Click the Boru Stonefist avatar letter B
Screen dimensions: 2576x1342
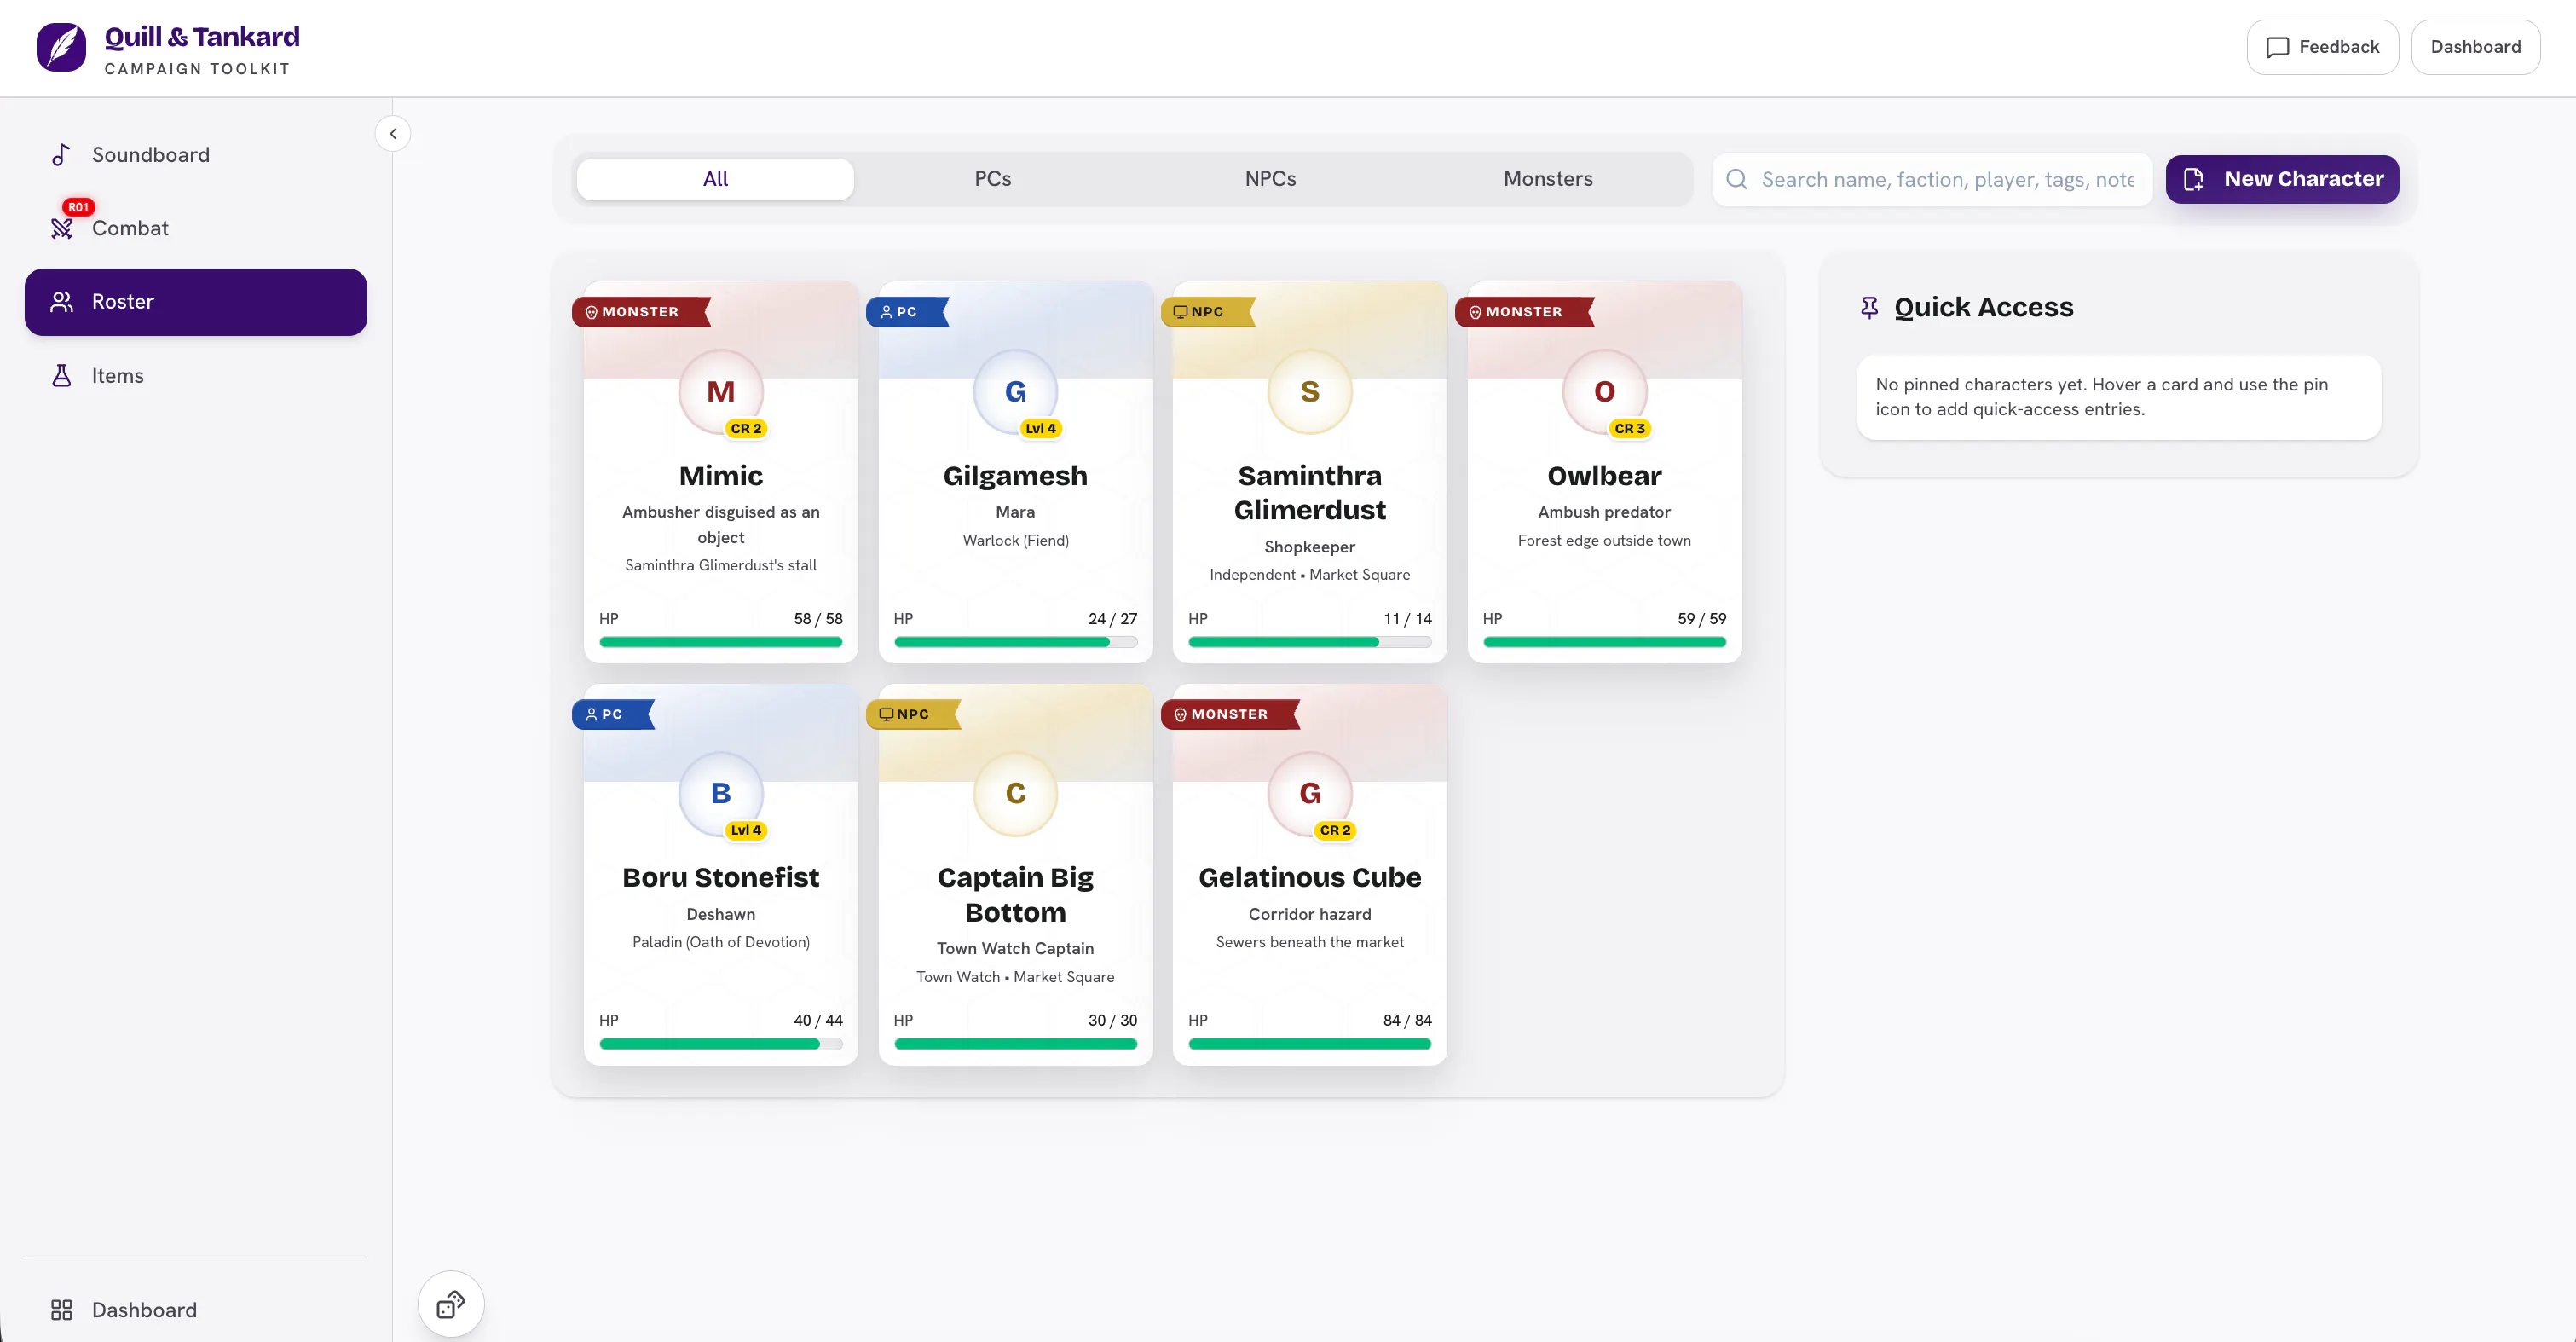[720, 793]
